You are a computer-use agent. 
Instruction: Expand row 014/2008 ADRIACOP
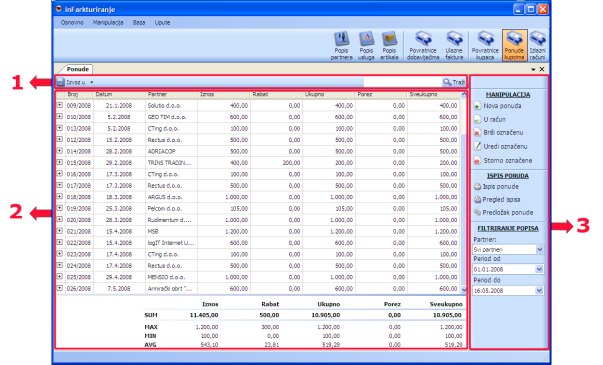coord(60,150)
